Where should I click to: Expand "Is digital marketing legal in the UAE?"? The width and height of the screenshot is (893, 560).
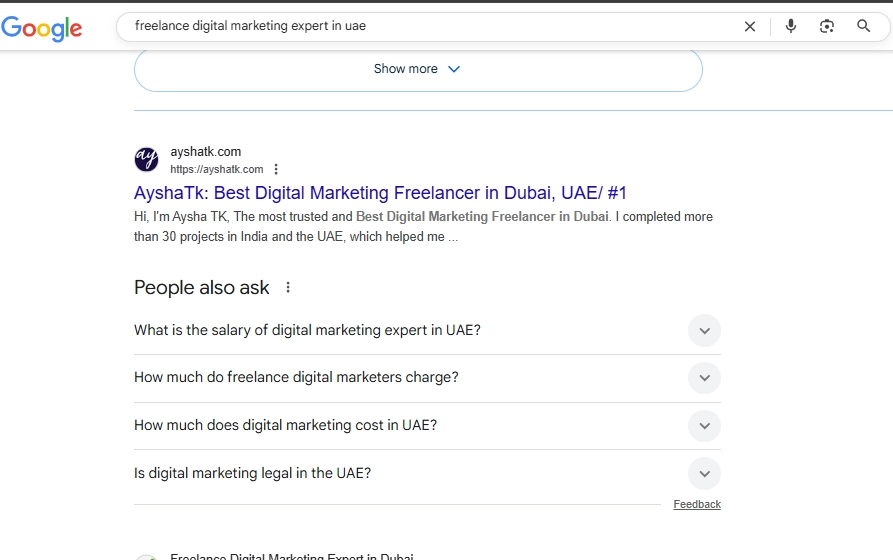pyautogui.click(x=427, y=473)
